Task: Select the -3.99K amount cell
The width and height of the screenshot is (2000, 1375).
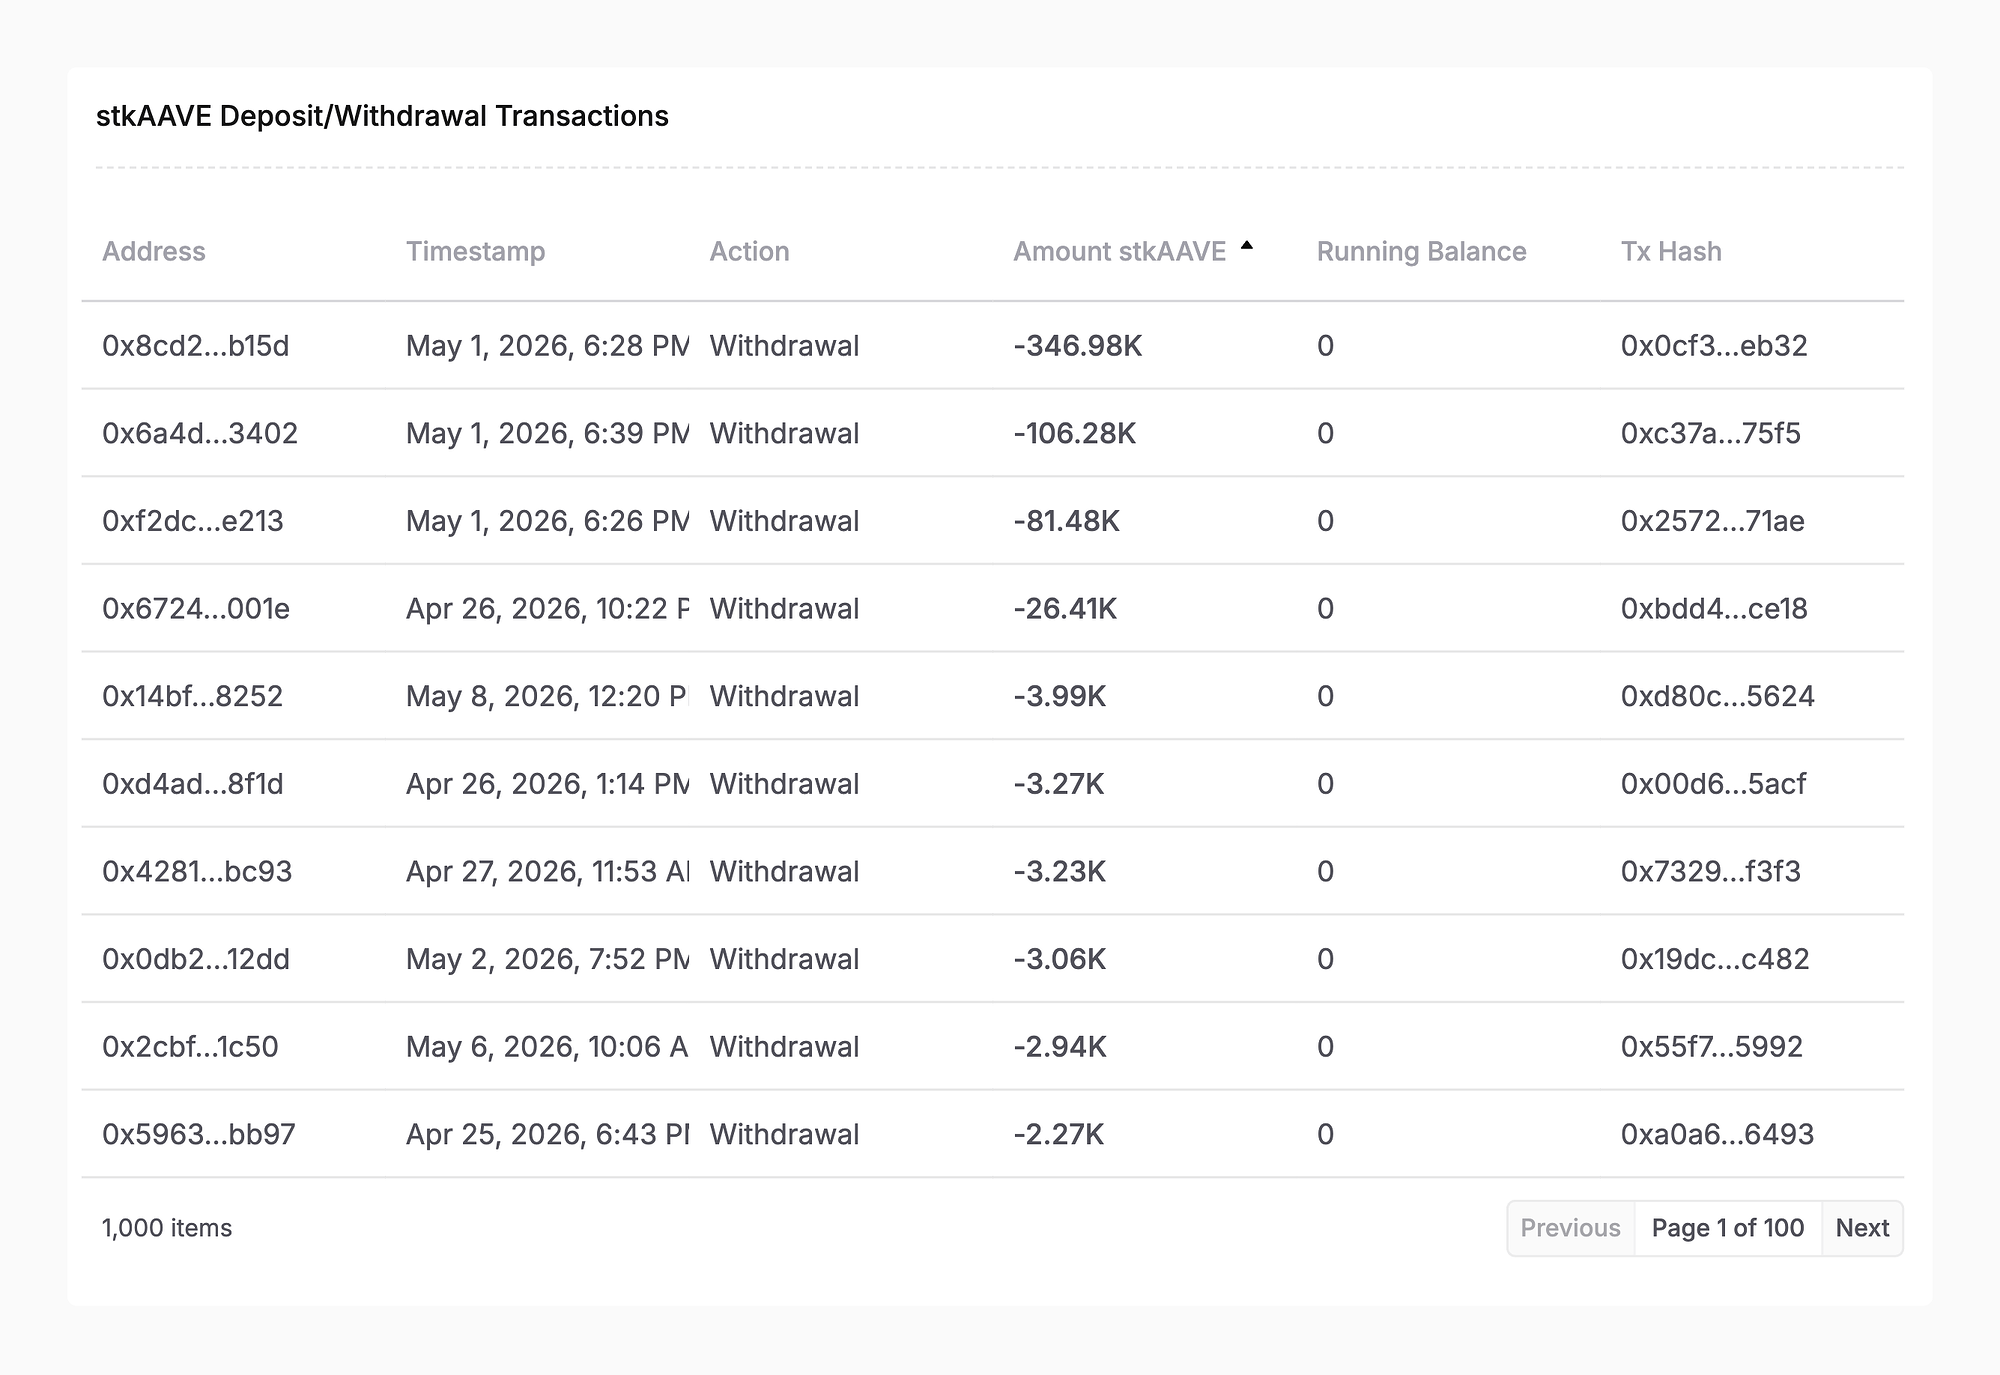Action: pyautogui.click(x=1060, y=696)
